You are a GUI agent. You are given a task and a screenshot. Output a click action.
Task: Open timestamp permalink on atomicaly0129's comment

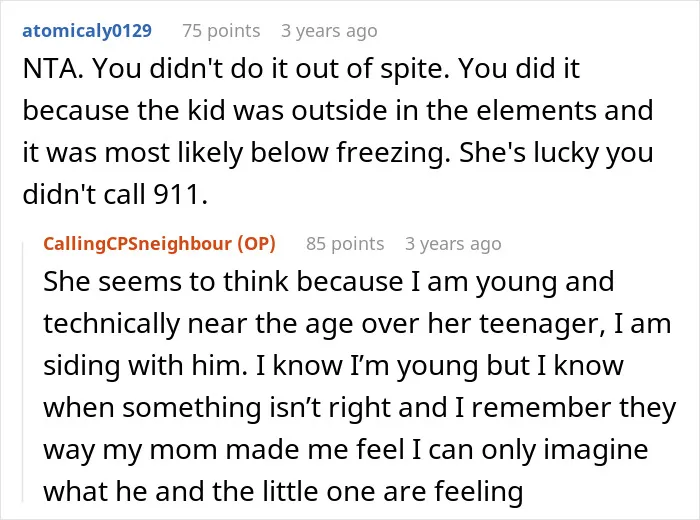click(329, 31)
